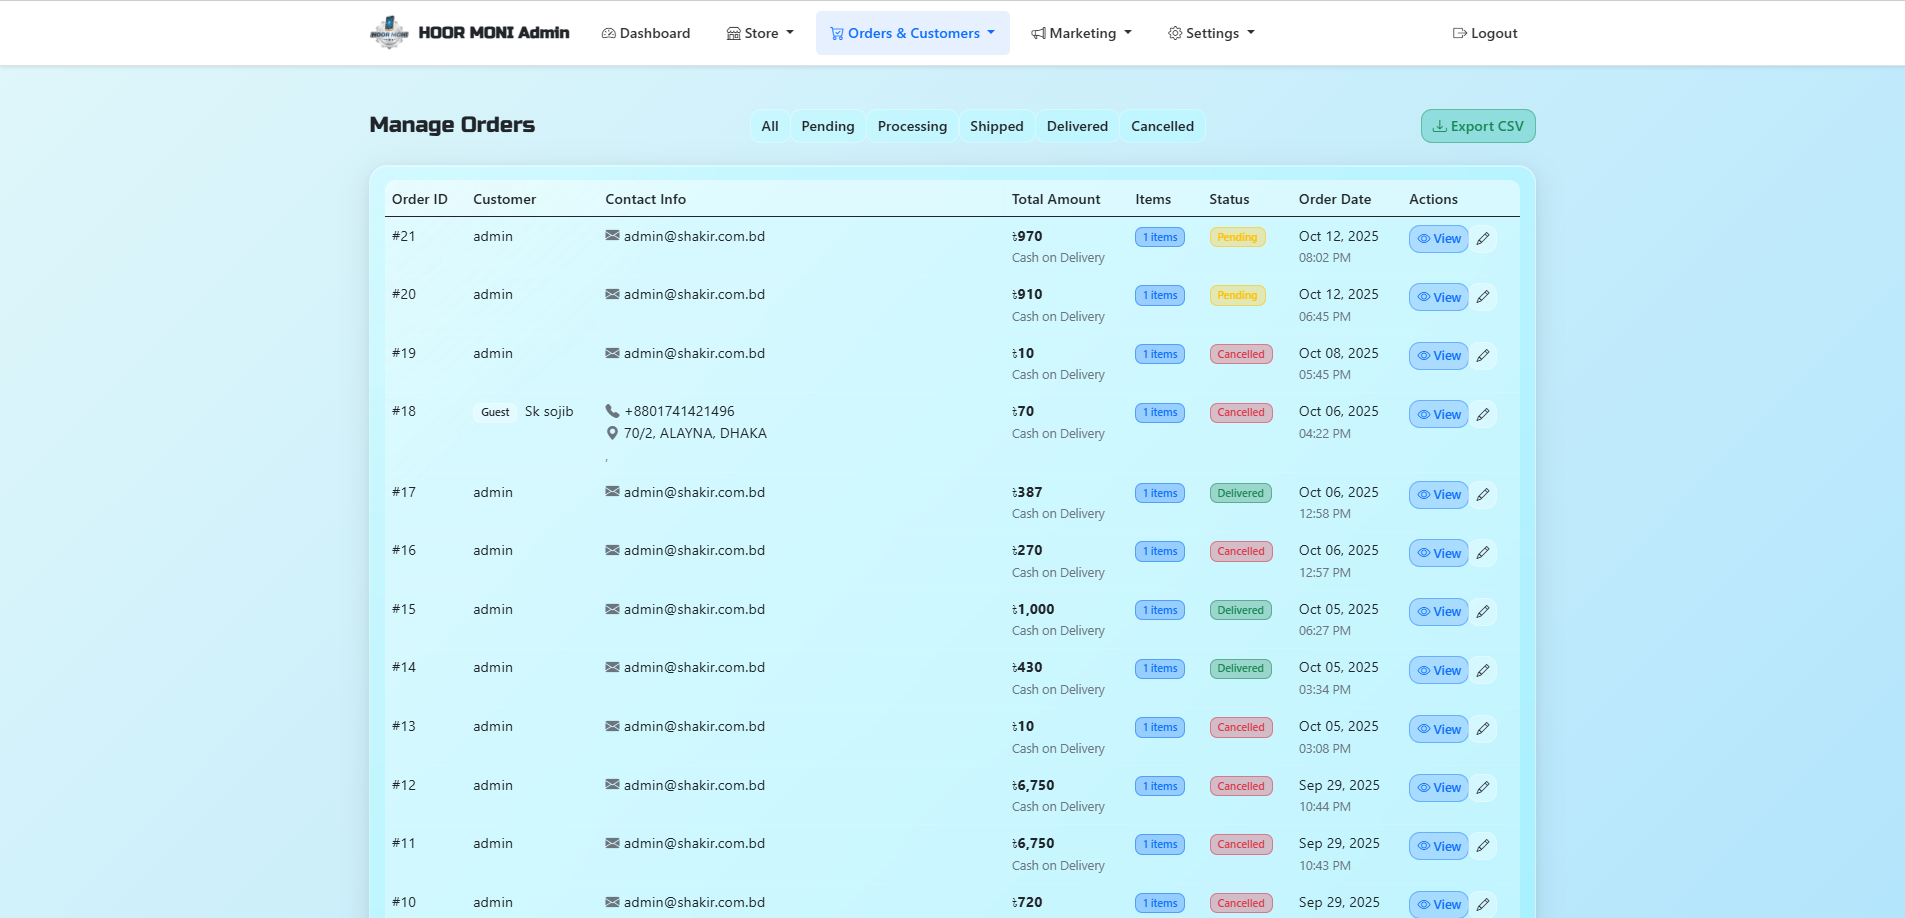This screenshot has height=918, width=1905.
Task: Go to Dashboard page
Action: click(646, 33)
